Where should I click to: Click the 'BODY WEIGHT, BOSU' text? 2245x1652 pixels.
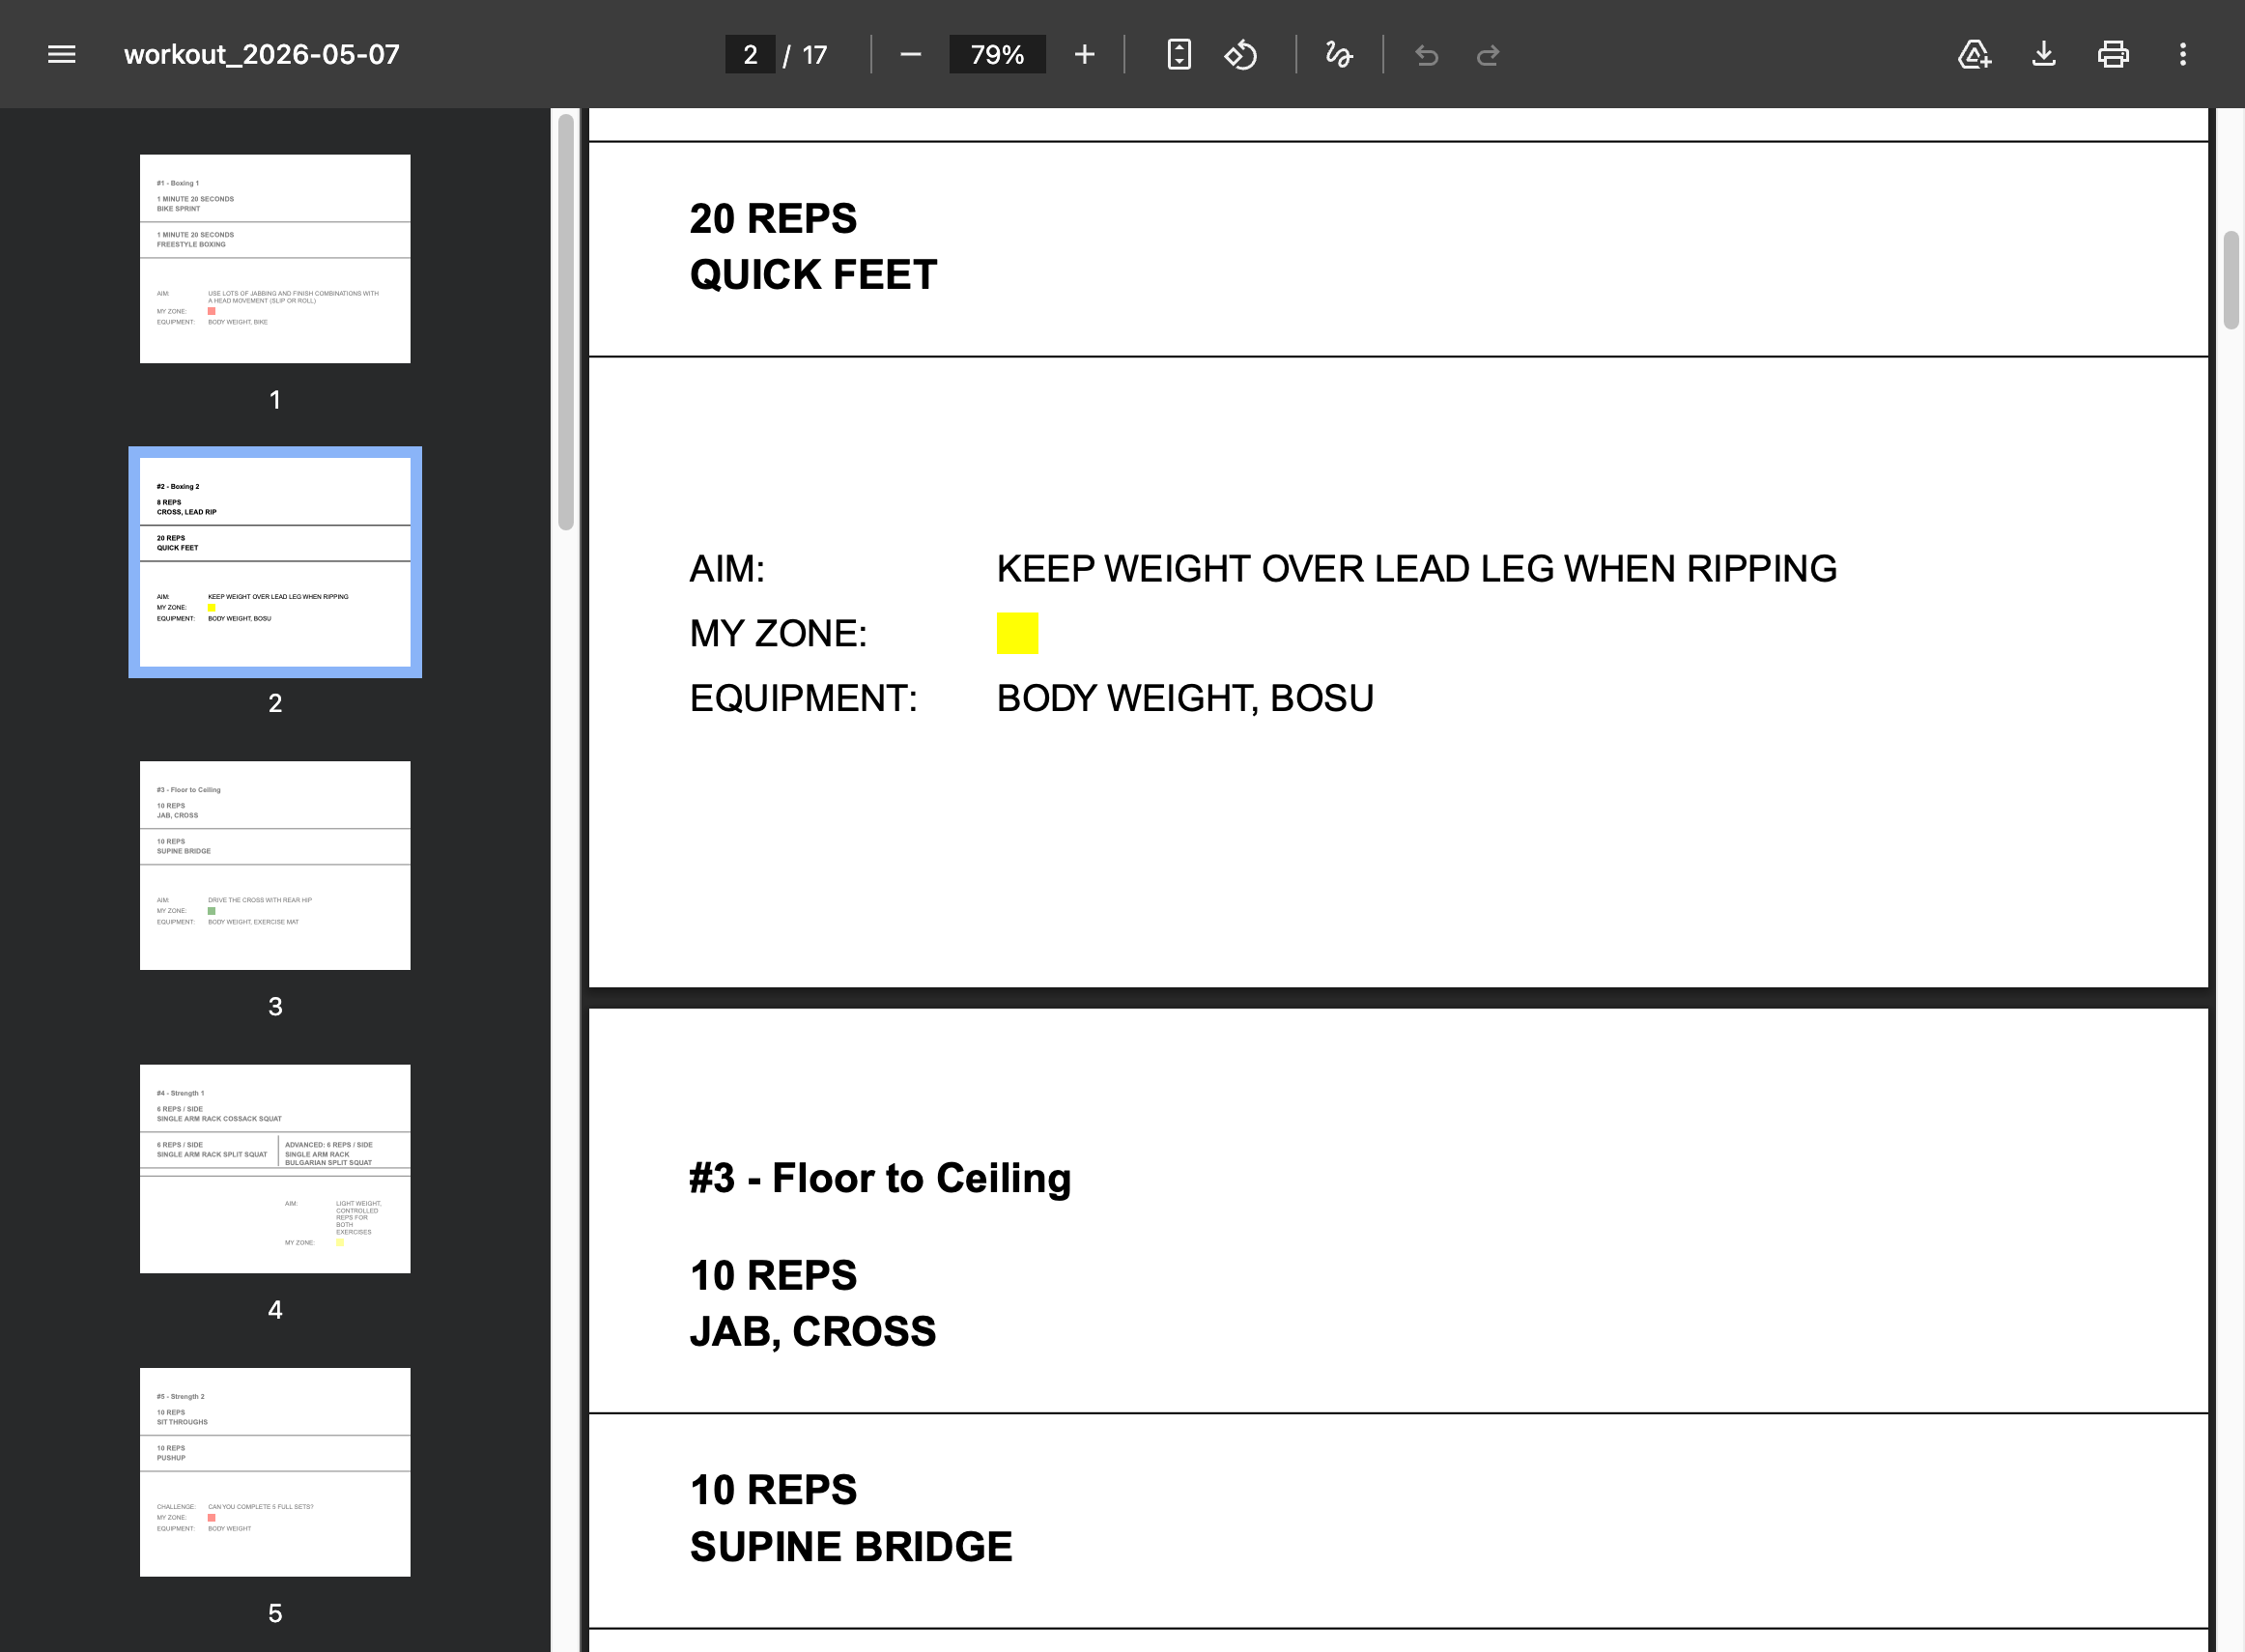(x=1185, y=698)
